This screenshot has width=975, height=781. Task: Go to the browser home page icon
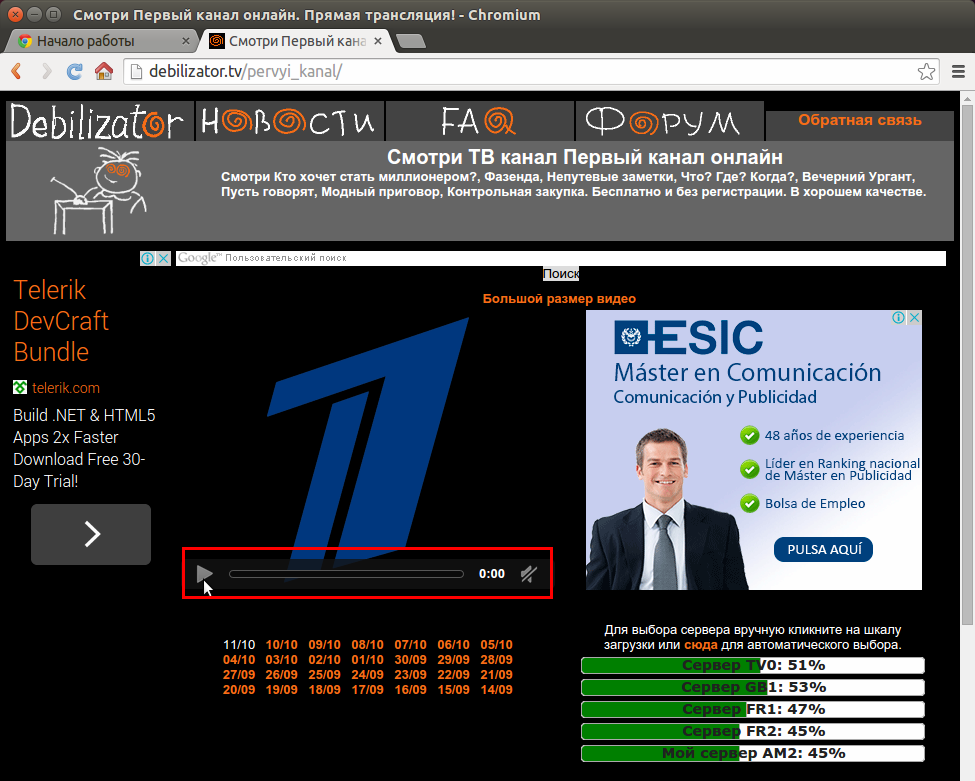tap(104, 72)
